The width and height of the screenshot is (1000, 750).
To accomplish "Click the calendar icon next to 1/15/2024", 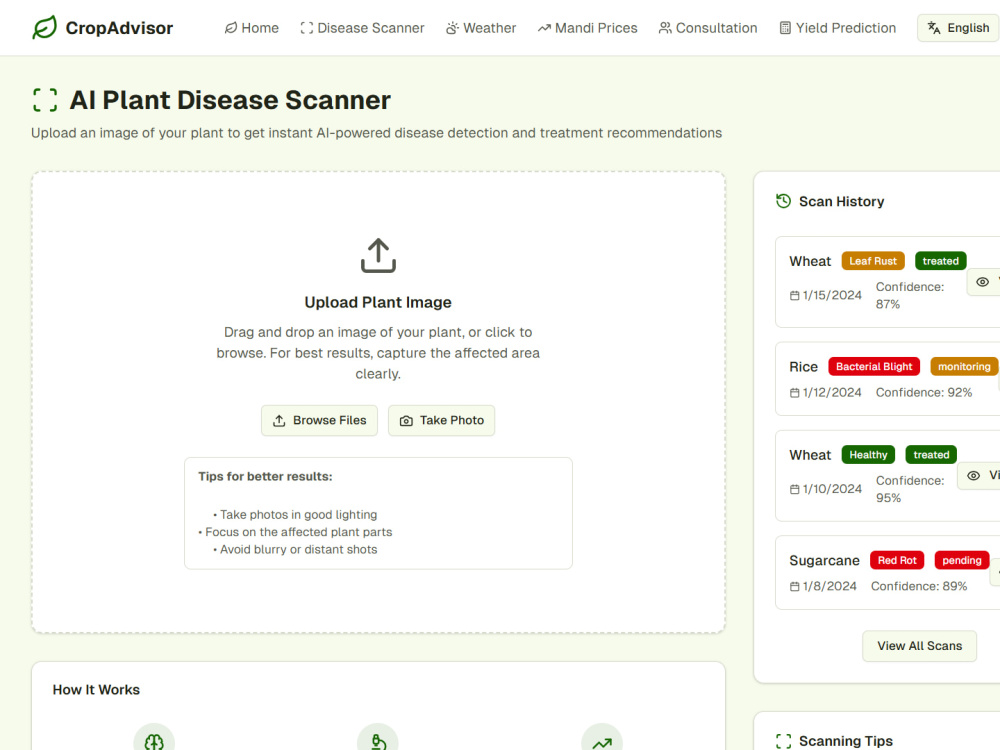I will click(795, 296).
